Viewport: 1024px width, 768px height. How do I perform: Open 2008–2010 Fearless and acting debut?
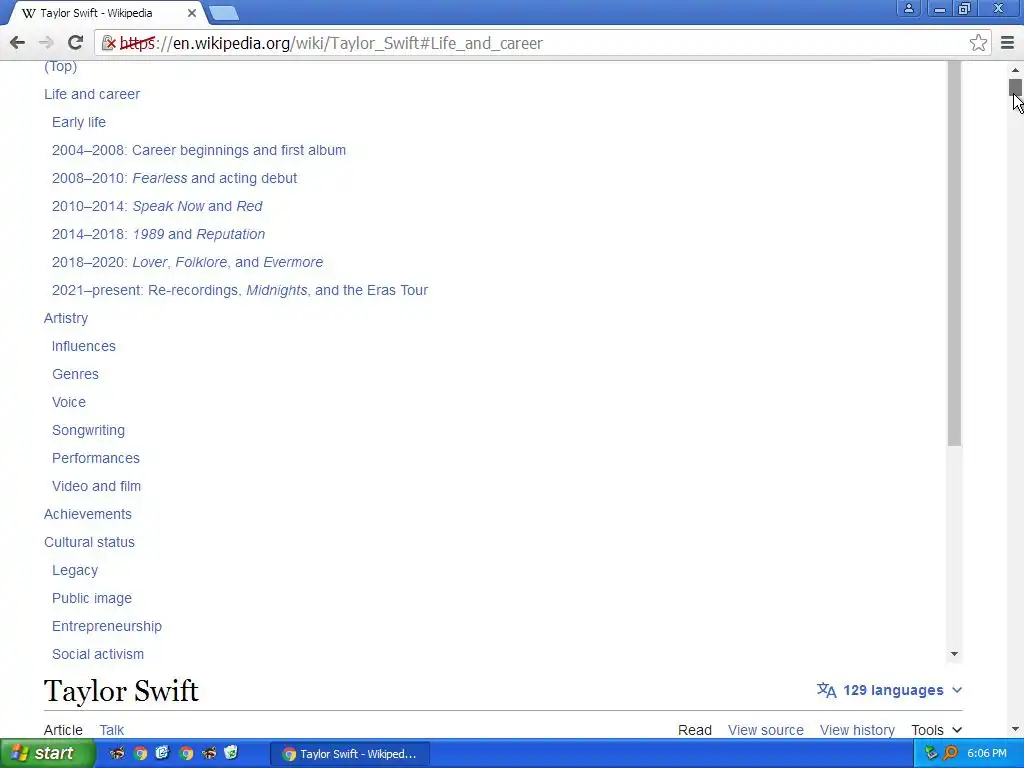(174, 178)
